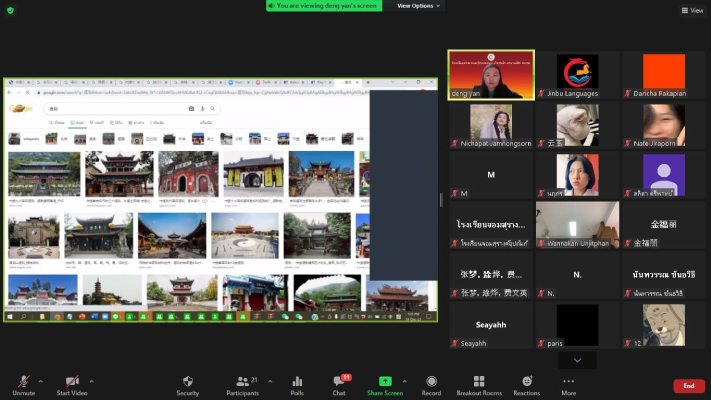The image size is (711, 400).
Task: Open the Participants panel
Action: click(x=242, y=385)
